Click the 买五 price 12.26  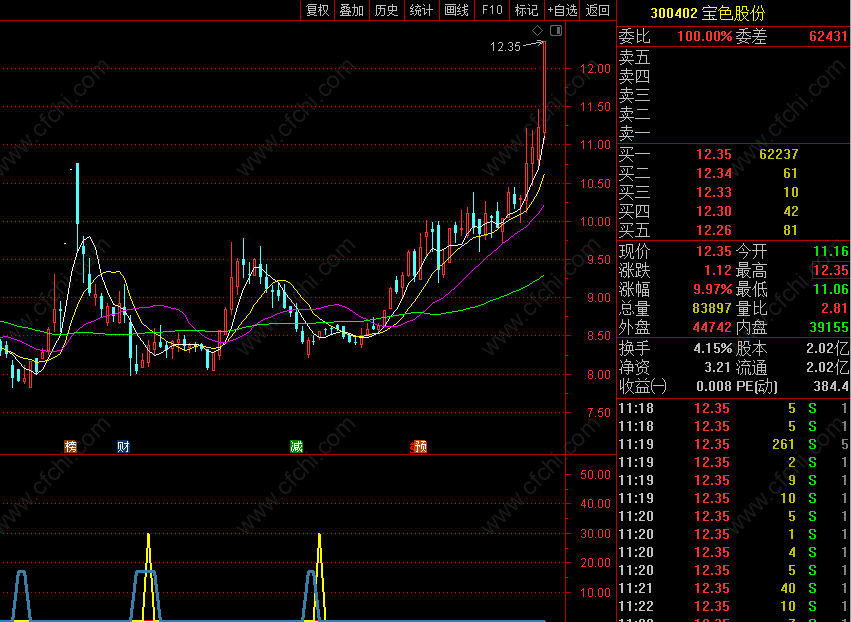pos(714,230)
